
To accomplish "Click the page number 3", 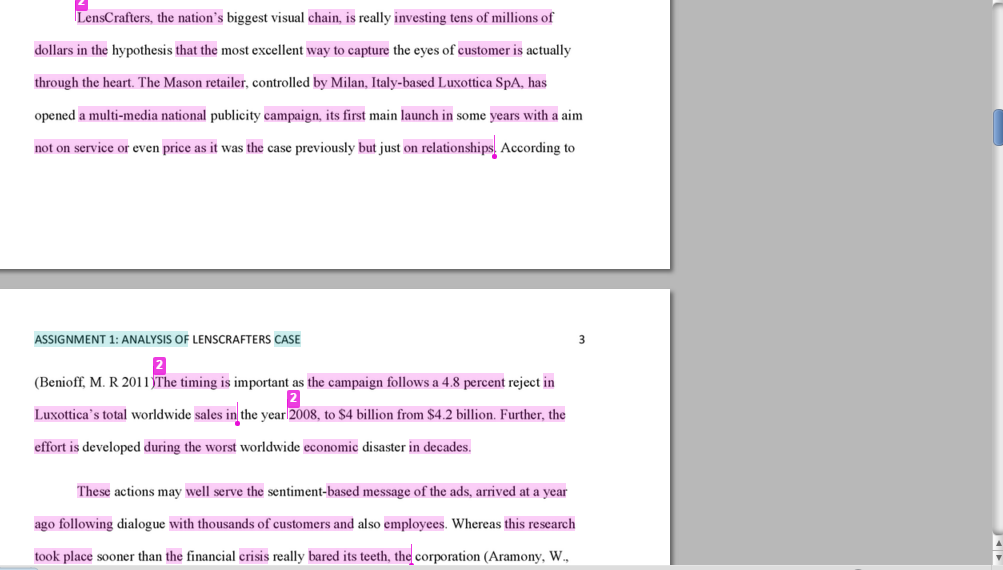I will [x=581, y=340].
